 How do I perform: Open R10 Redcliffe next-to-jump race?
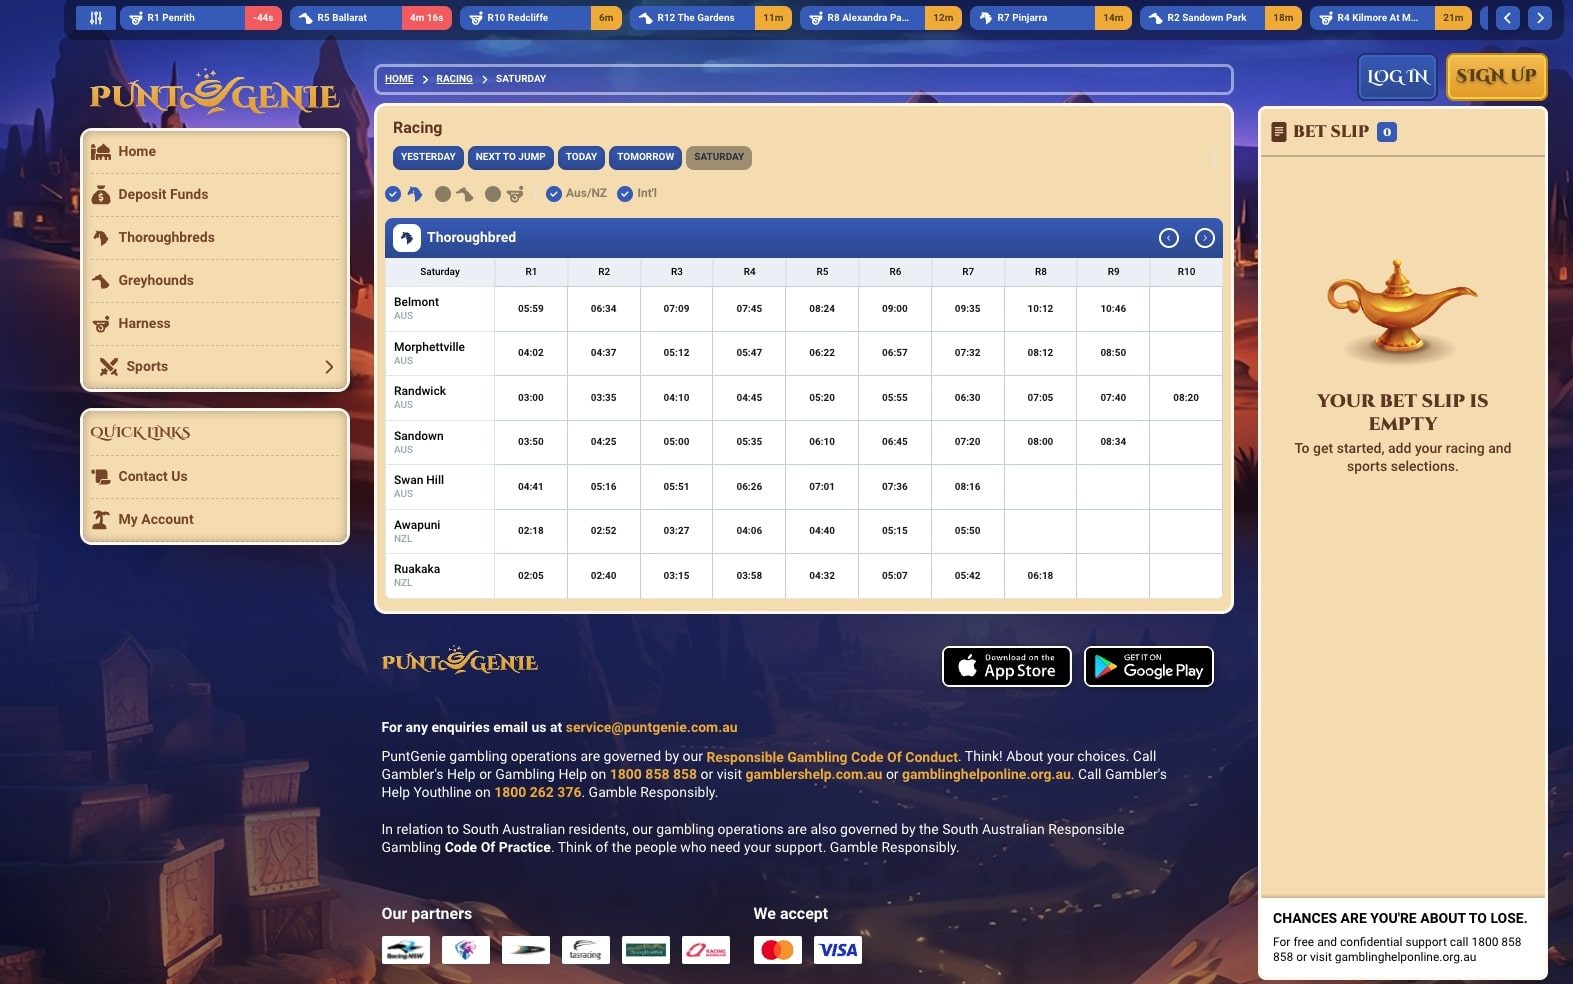(x=541, y=18)
